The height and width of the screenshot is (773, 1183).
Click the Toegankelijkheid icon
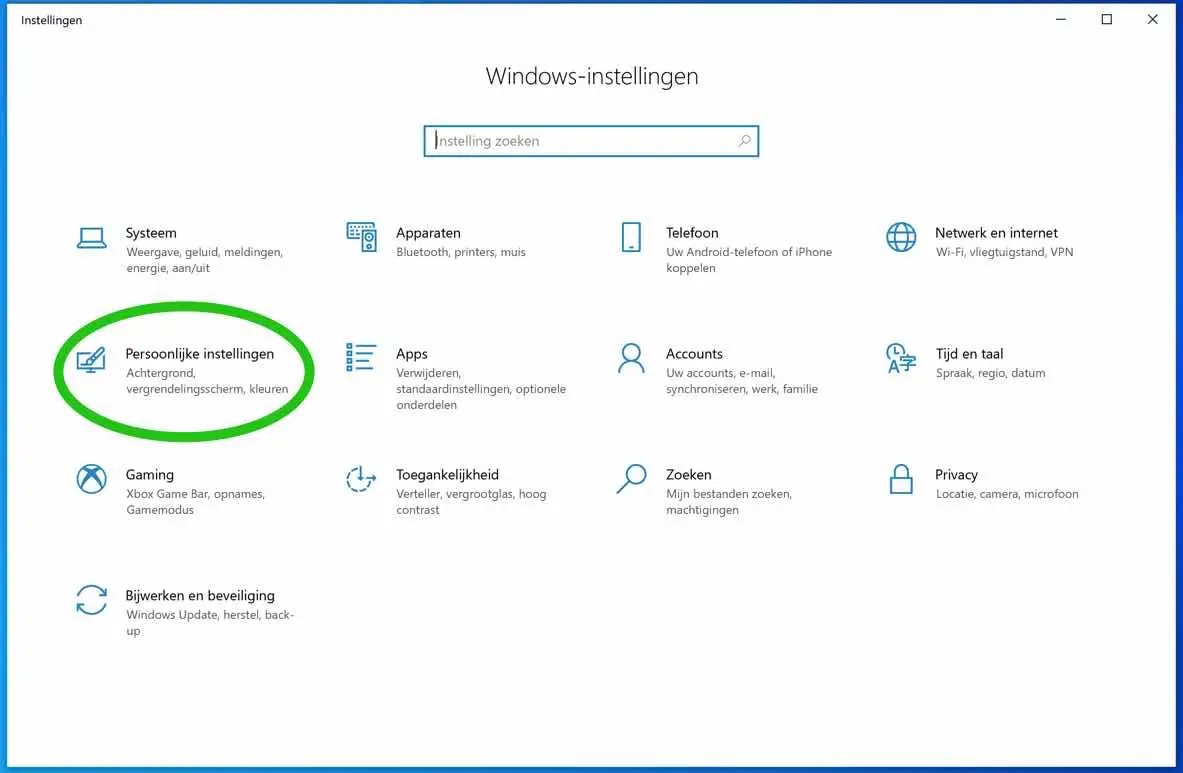[x=361, y=479]
